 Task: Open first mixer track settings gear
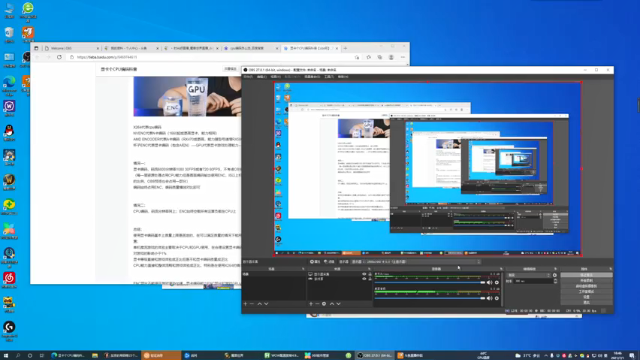497,282
